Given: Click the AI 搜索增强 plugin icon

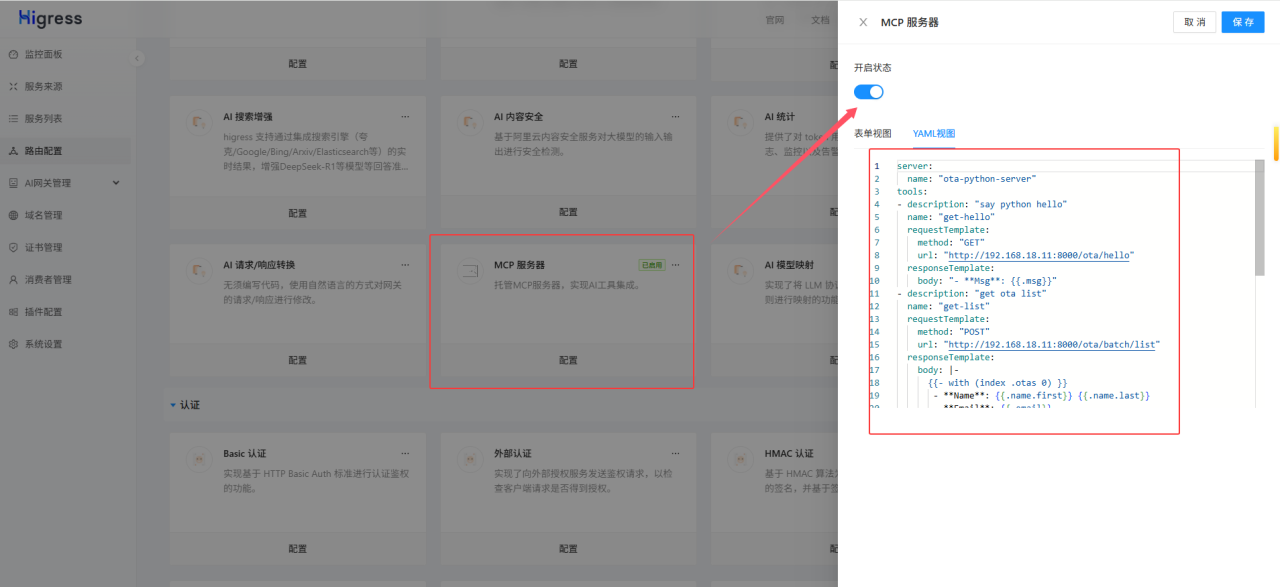Looking at the screenshot, I should click(198, 122).
